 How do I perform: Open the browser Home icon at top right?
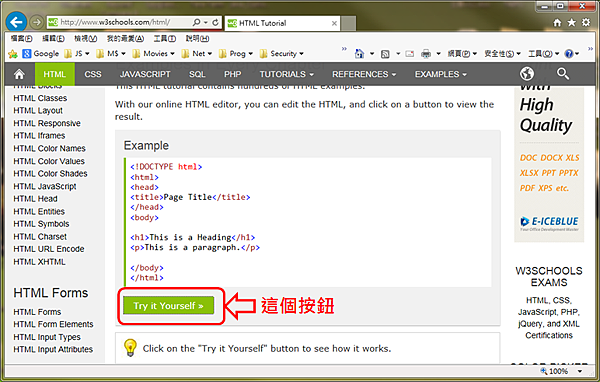[x=557, y=23]
